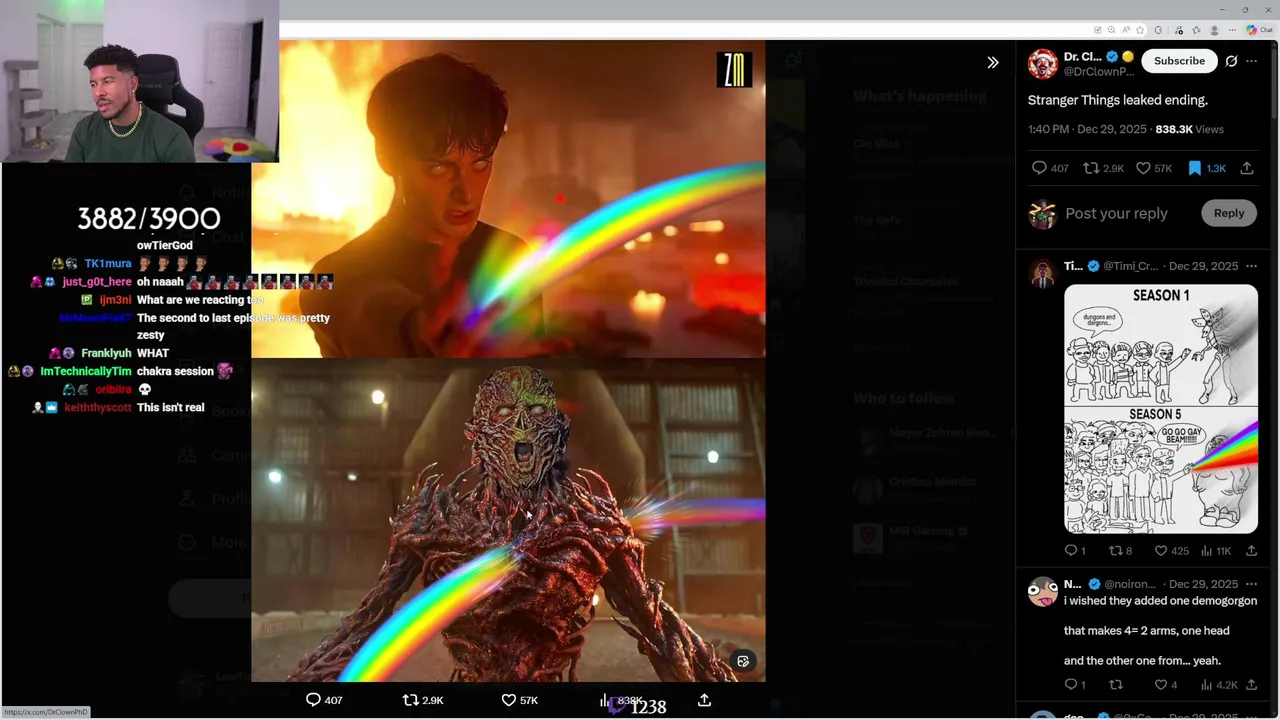The height and width of the screenshot is (720, 1280).
Task: Click Read aloud icon in address bar
Action: pos(1126,30)
